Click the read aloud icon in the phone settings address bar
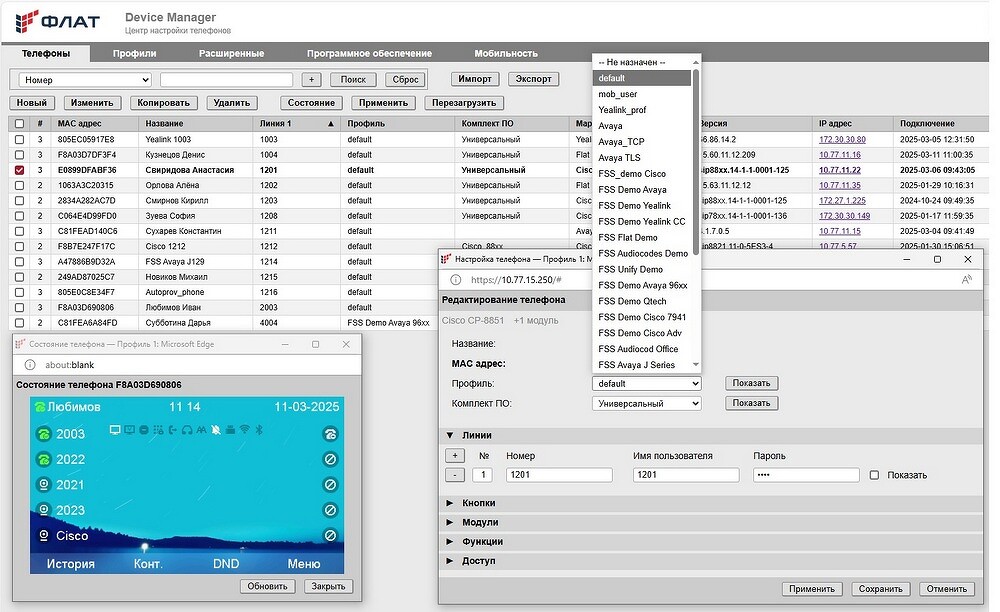The width and height of the screenshot is (1000, 612). pos(967,279)
